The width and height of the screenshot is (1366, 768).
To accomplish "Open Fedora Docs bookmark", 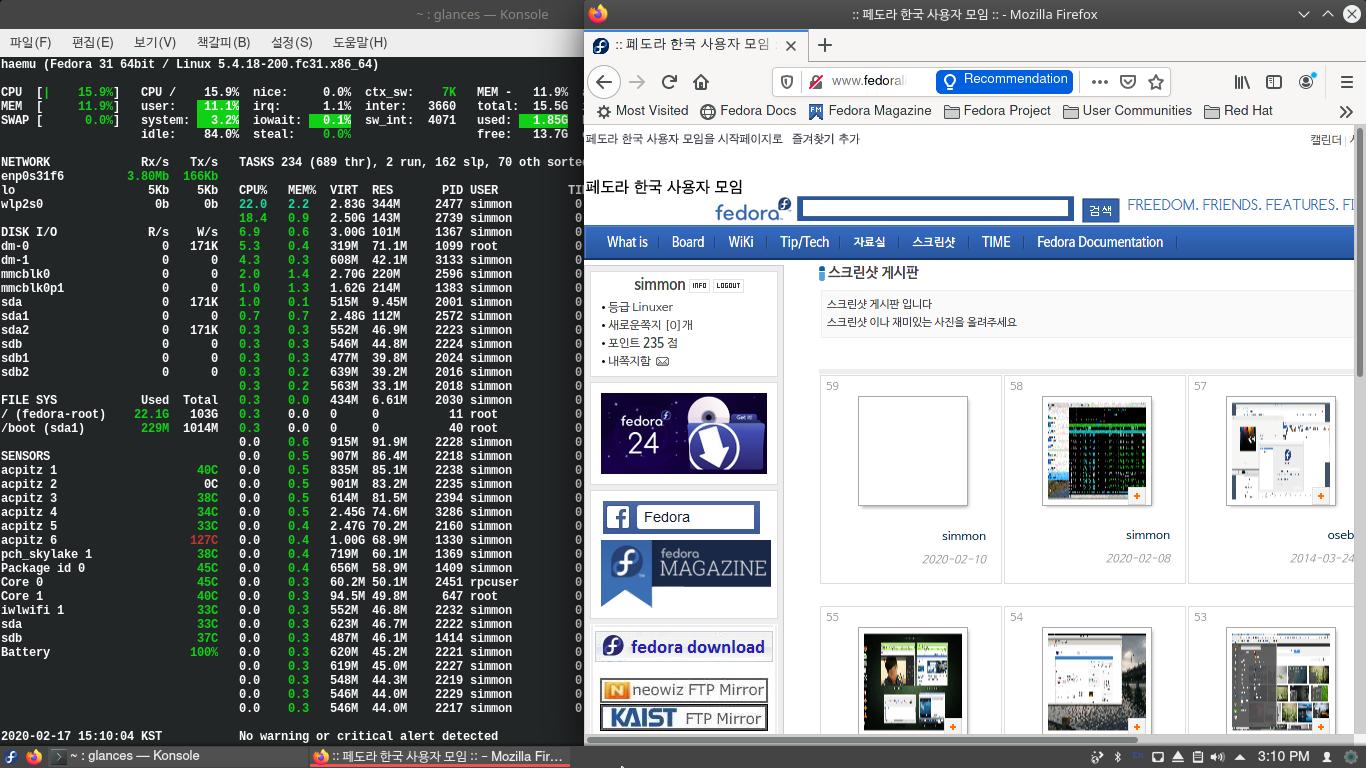I will [748, 111].
